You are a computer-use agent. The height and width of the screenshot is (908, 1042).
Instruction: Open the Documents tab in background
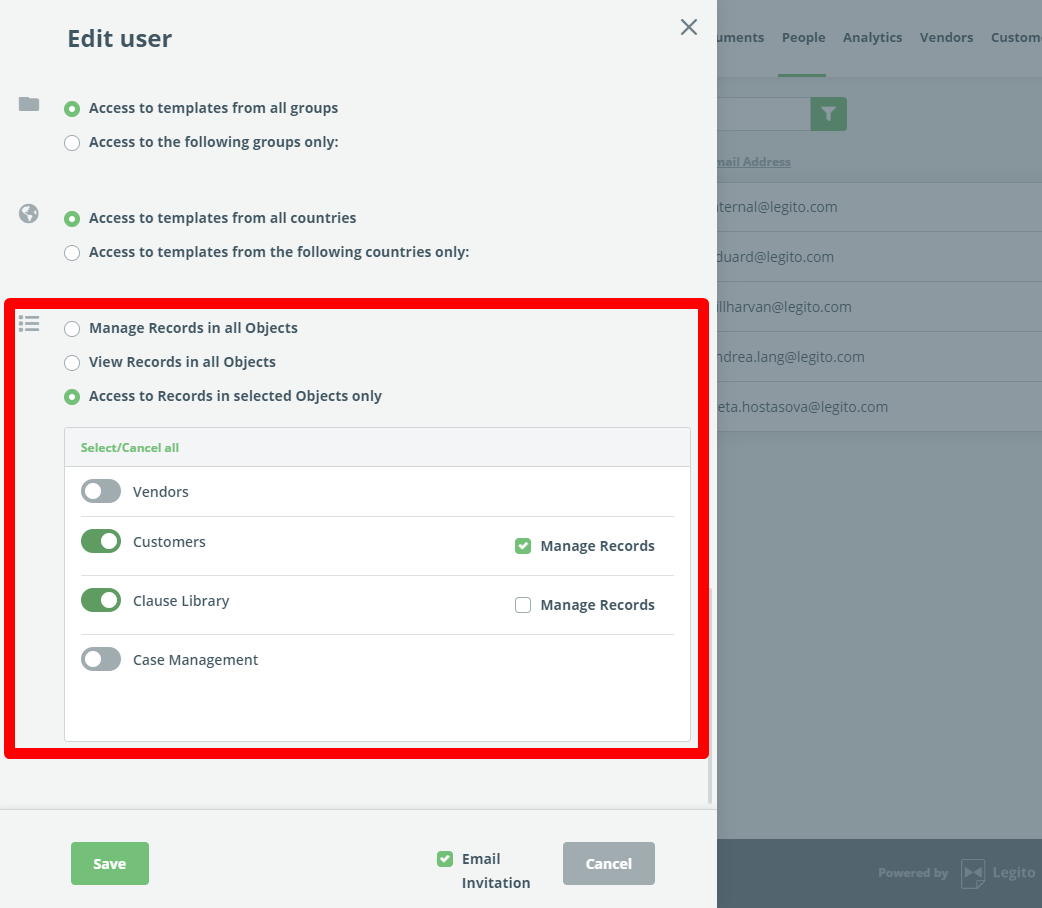[x=741, y=37]
